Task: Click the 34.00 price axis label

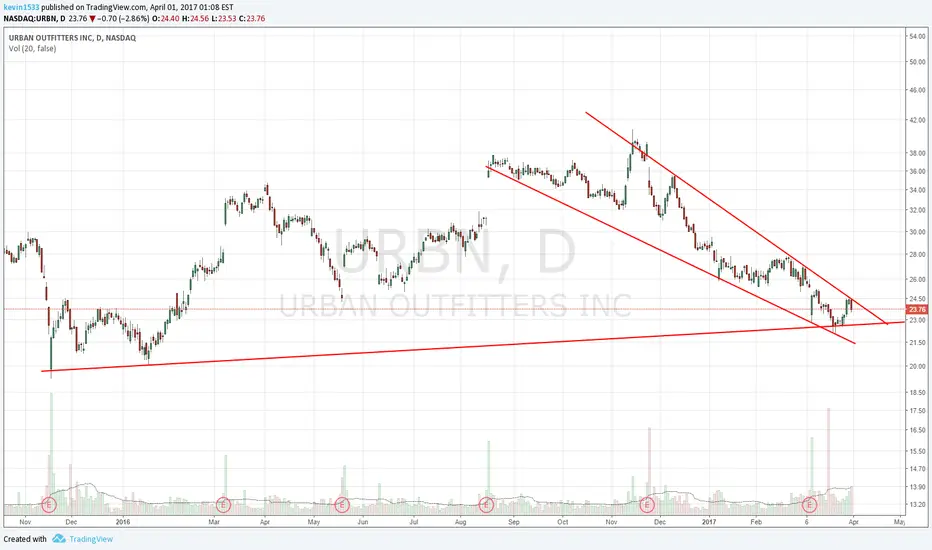Action: pyautogui.click(x=917, y=190)
